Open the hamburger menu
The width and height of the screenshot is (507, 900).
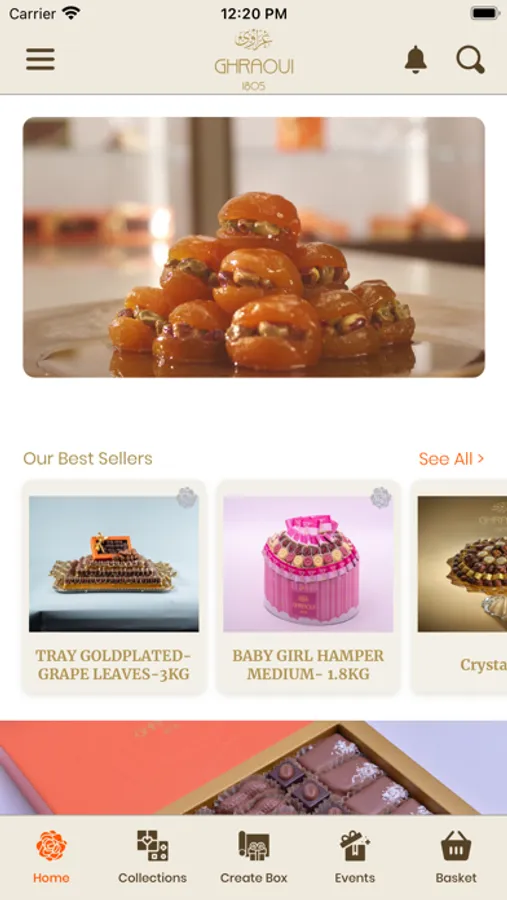point(40,60)
